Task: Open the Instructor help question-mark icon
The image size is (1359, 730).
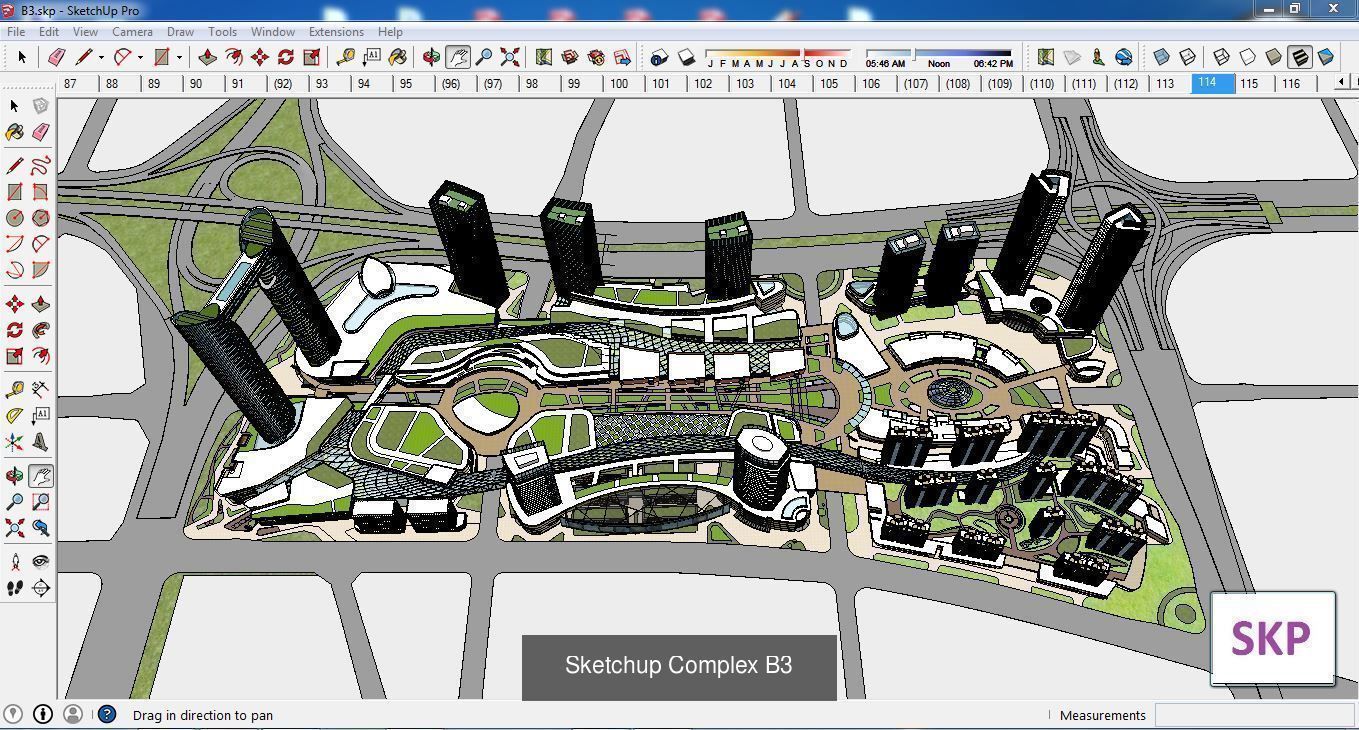Action: (107, 714)
